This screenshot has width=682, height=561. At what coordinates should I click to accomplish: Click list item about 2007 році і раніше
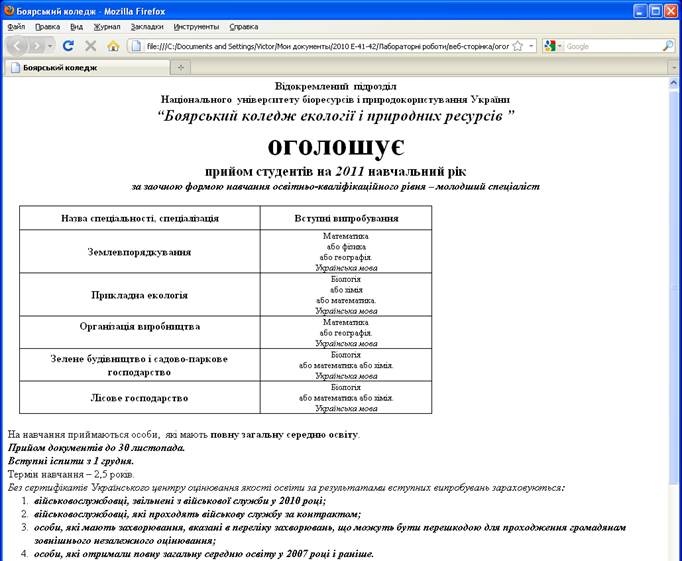204,554
